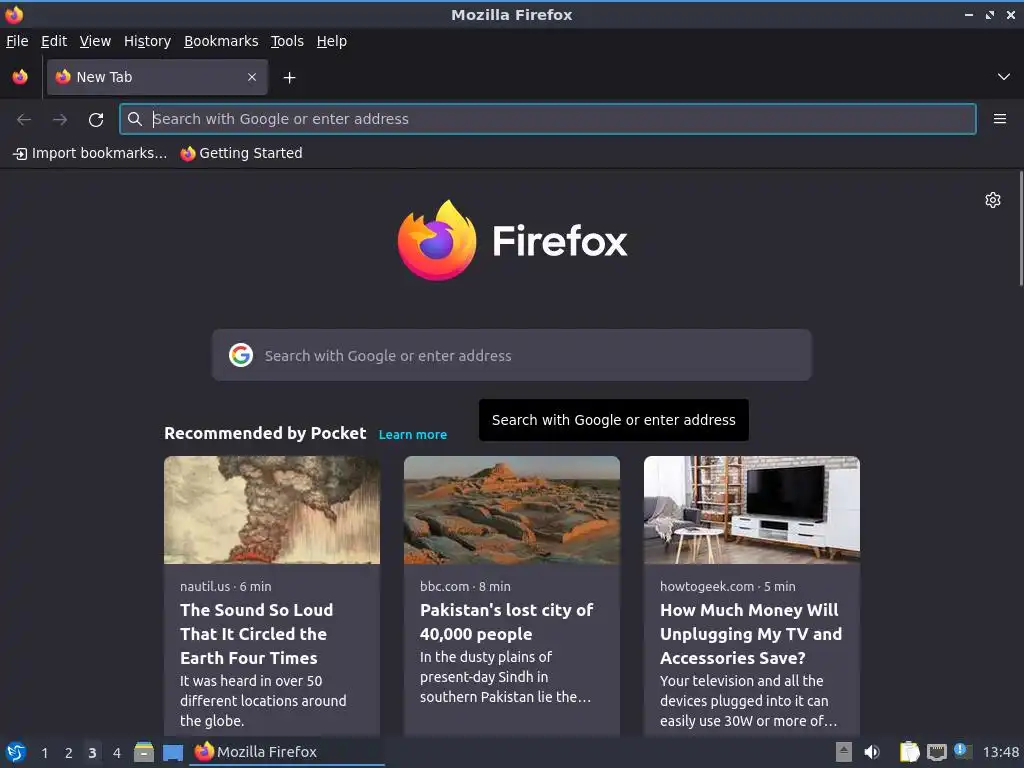
Task: Minimize the Mozilla Firefox window
Action: click(969, 14)
